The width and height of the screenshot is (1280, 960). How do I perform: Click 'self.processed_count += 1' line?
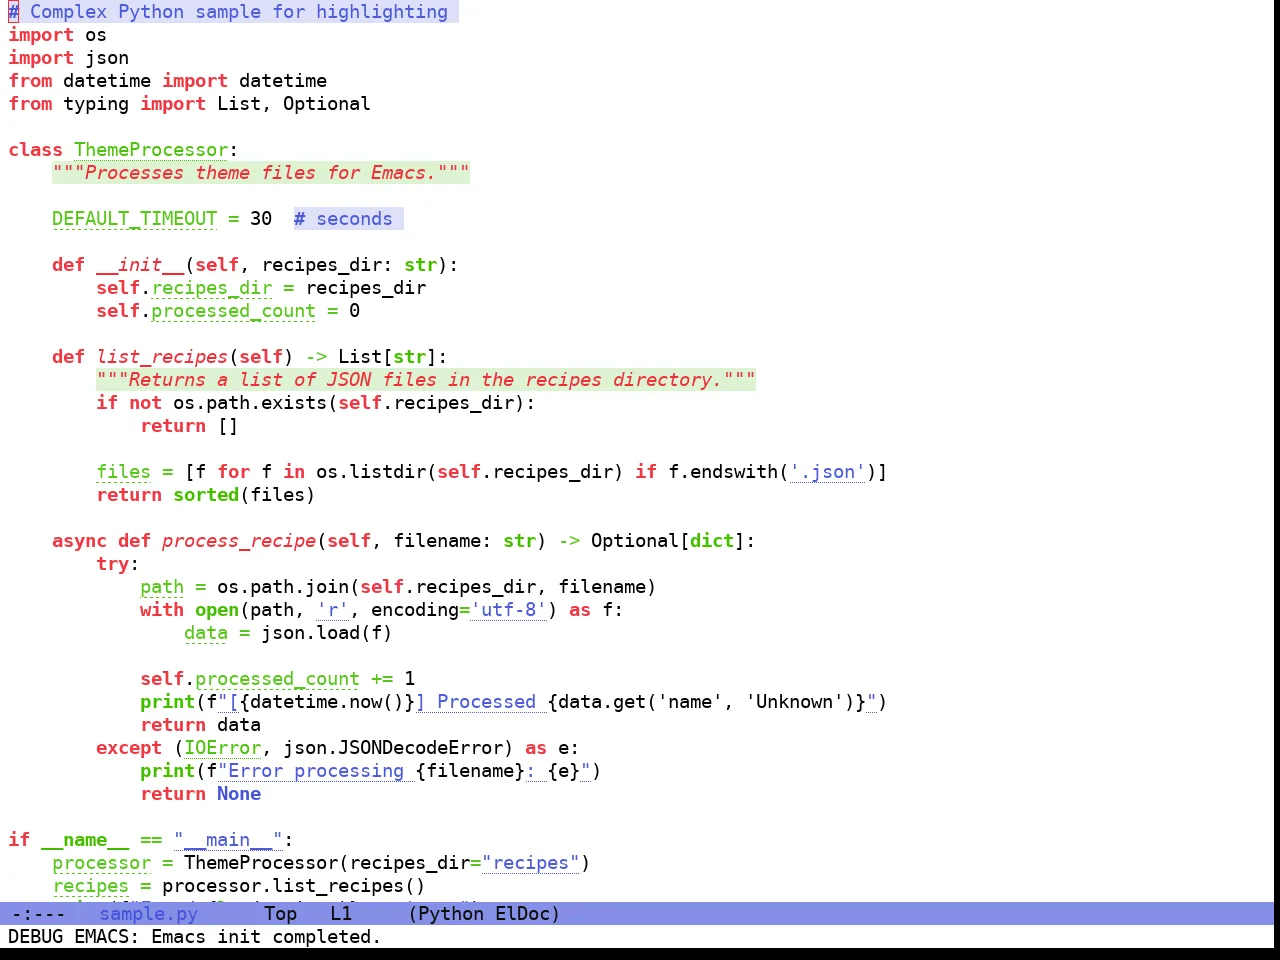click(277, 679)
